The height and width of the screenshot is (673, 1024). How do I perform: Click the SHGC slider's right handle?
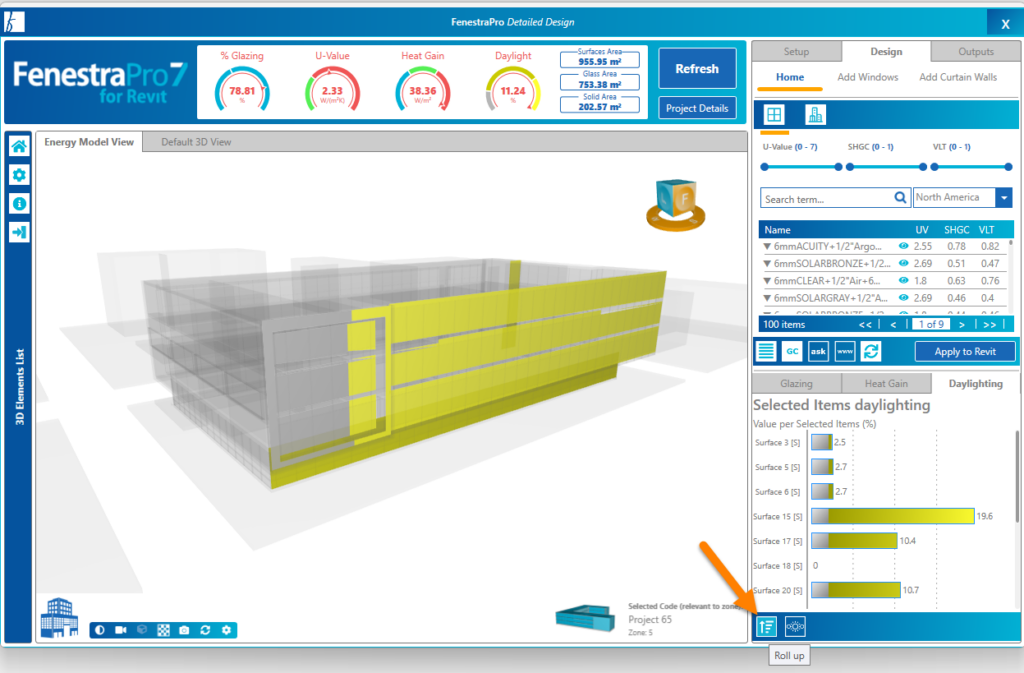click(x=923, y=167)
